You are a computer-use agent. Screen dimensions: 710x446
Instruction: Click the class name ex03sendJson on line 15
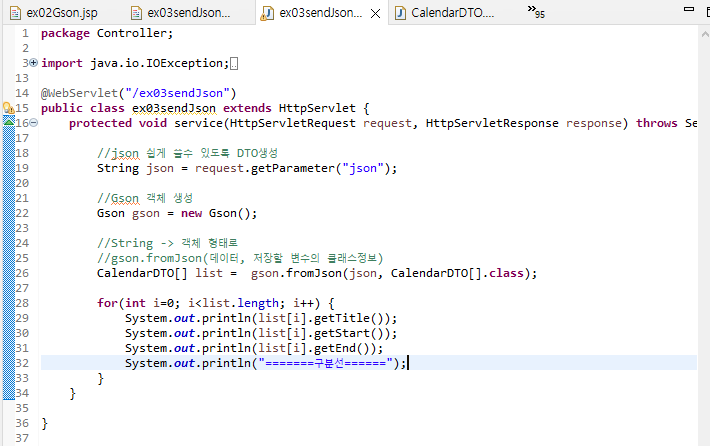coord(174,109)
